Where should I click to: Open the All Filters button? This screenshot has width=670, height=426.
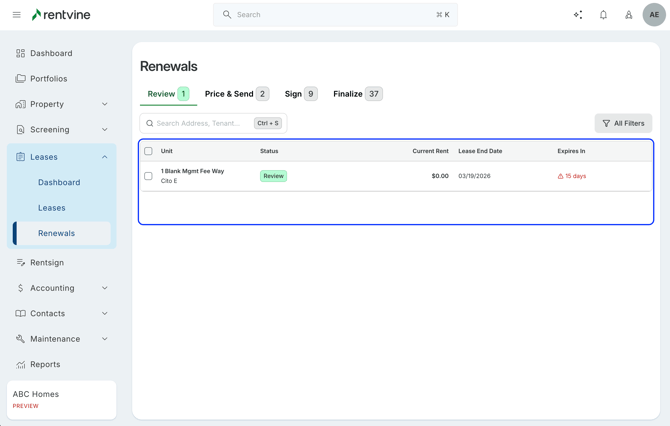click(623, 123)
